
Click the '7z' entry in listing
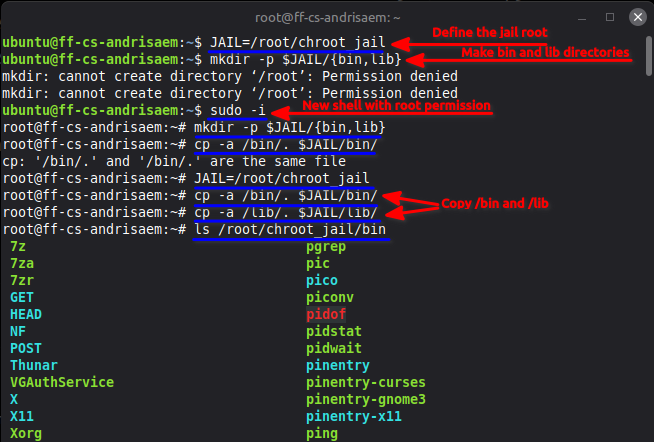coord(18,246)
